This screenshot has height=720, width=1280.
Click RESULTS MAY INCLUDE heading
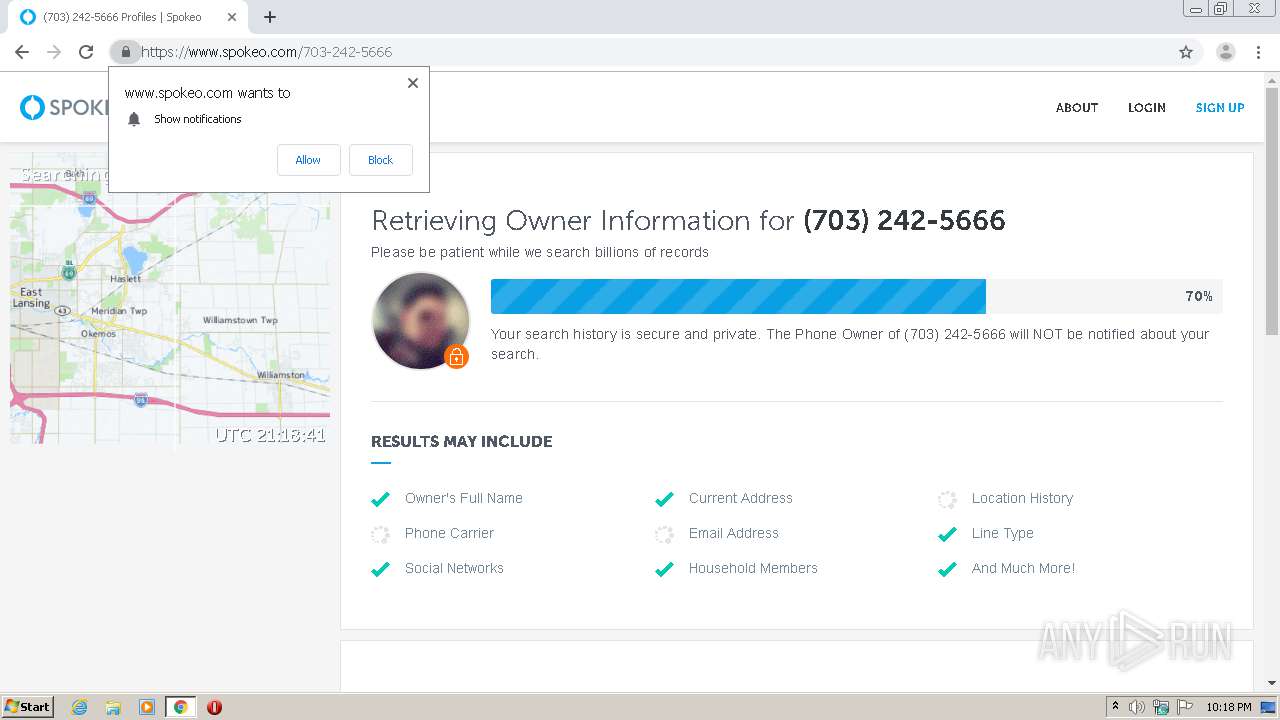(x=461, y=441)
